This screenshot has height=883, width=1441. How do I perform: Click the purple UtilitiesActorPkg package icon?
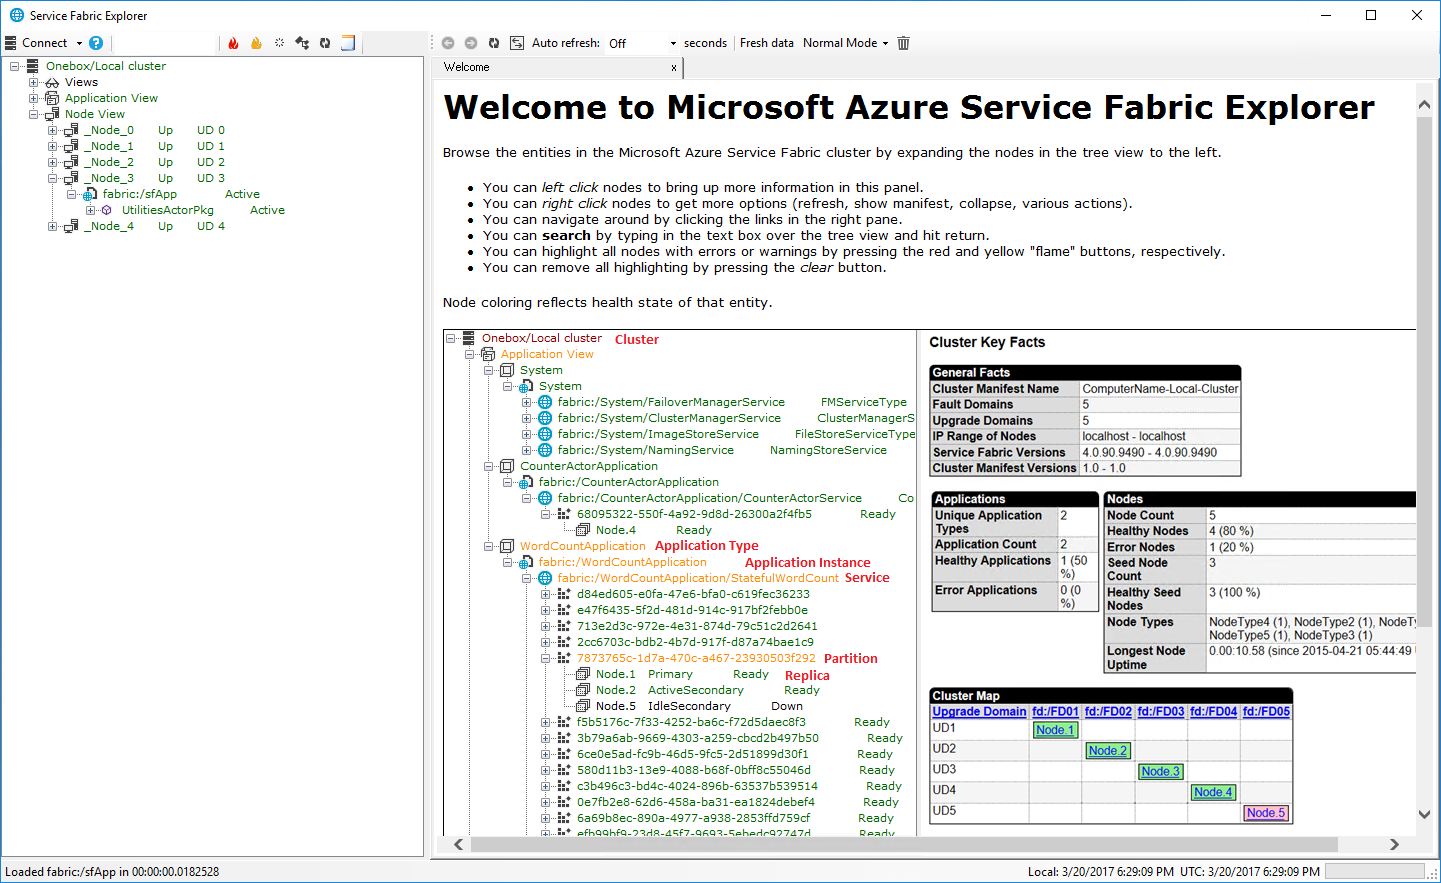[107, 210]
